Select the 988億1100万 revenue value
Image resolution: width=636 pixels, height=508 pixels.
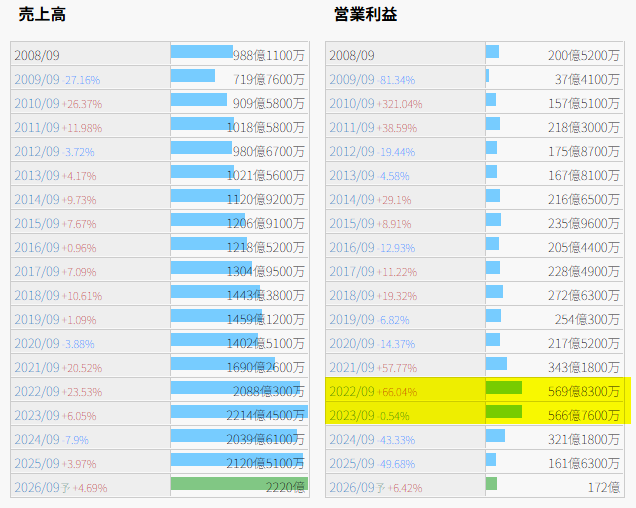(x=268, y=56)
